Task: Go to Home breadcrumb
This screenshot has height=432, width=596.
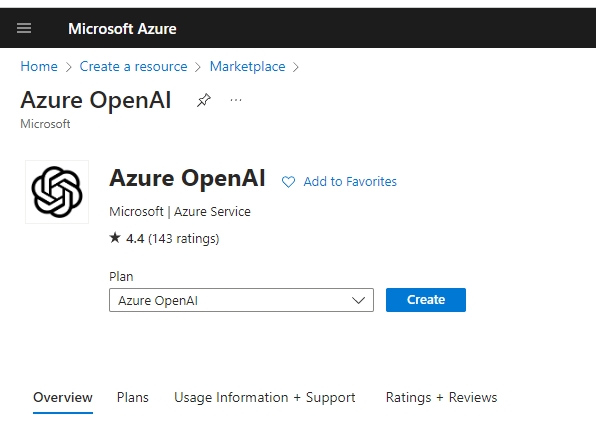Action: click(39, 66)
